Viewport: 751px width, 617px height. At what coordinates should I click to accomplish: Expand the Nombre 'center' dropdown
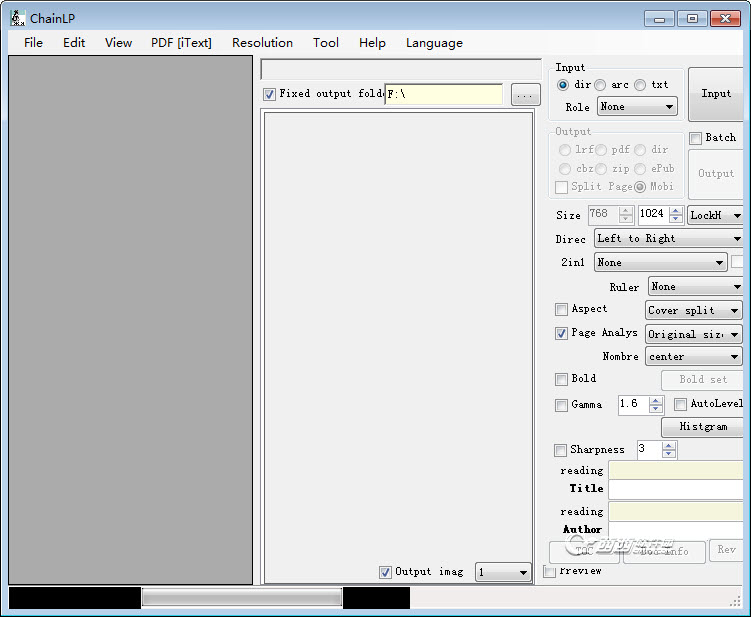[694, 357]
